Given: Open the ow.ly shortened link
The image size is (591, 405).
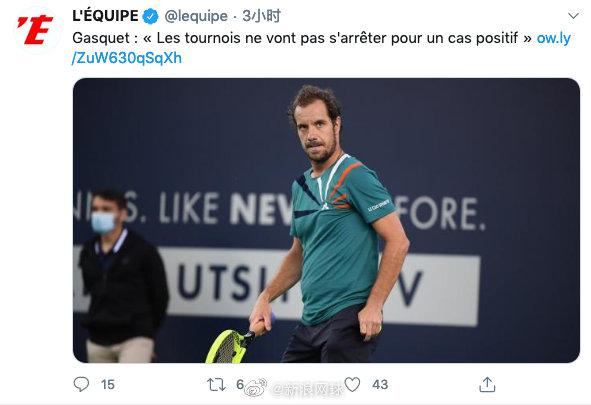Looking at the screenshot, I should [553, 38].
